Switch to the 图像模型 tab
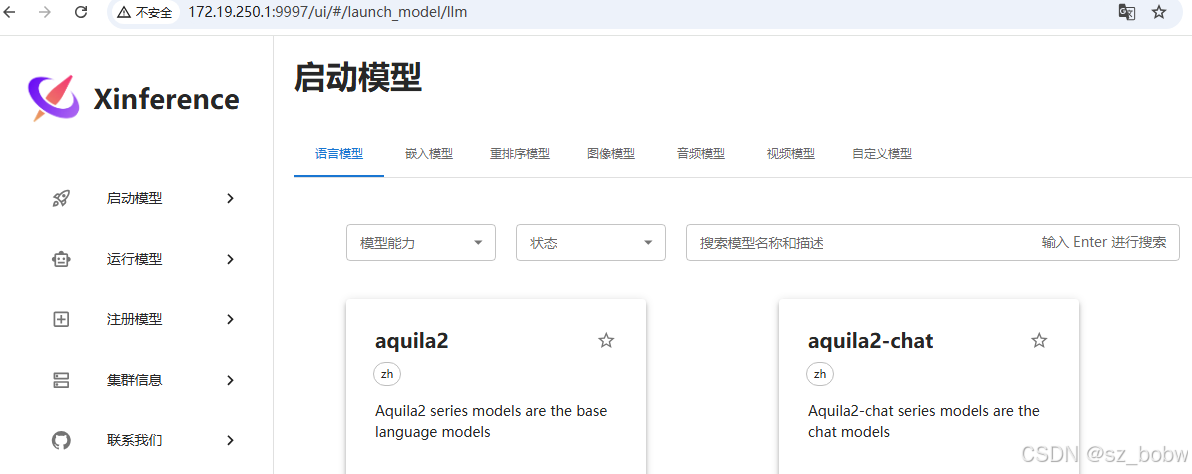Image resolution: width=1192 pixels, height=474 pixels. click(611, 154)
